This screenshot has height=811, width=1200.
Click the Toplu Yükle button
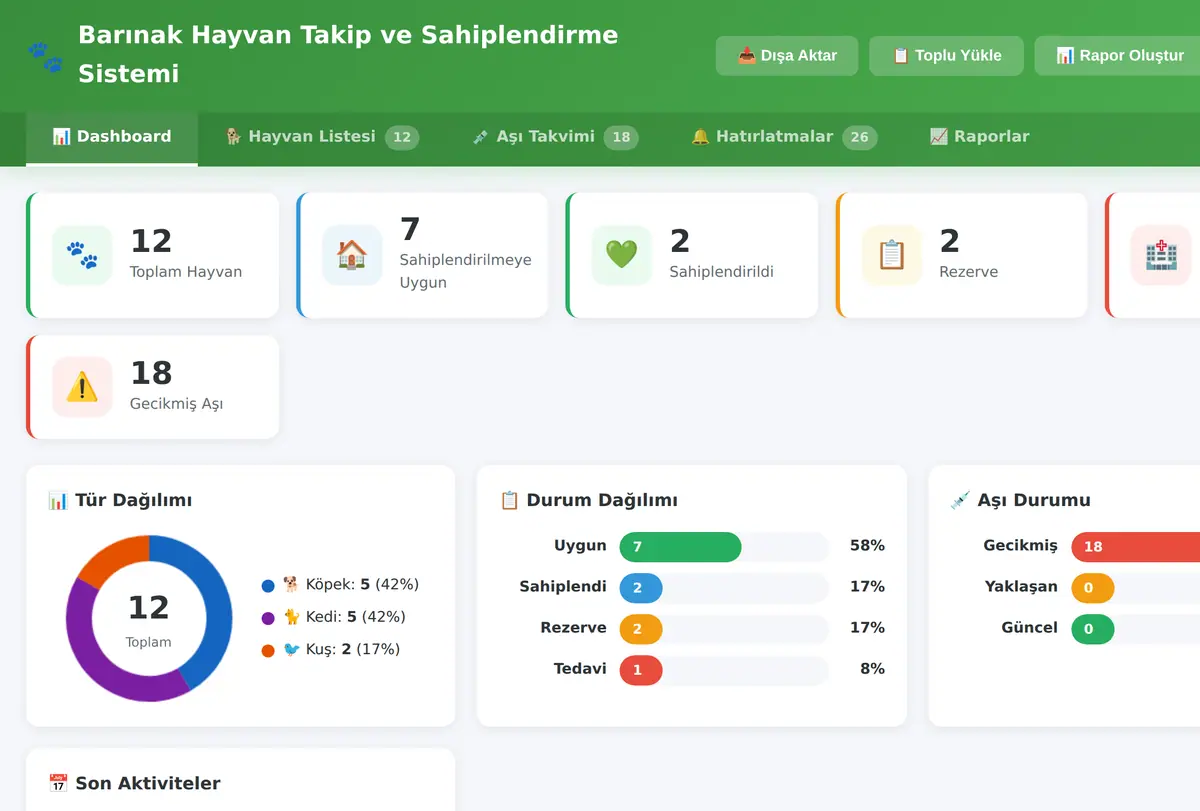(946, 56)
